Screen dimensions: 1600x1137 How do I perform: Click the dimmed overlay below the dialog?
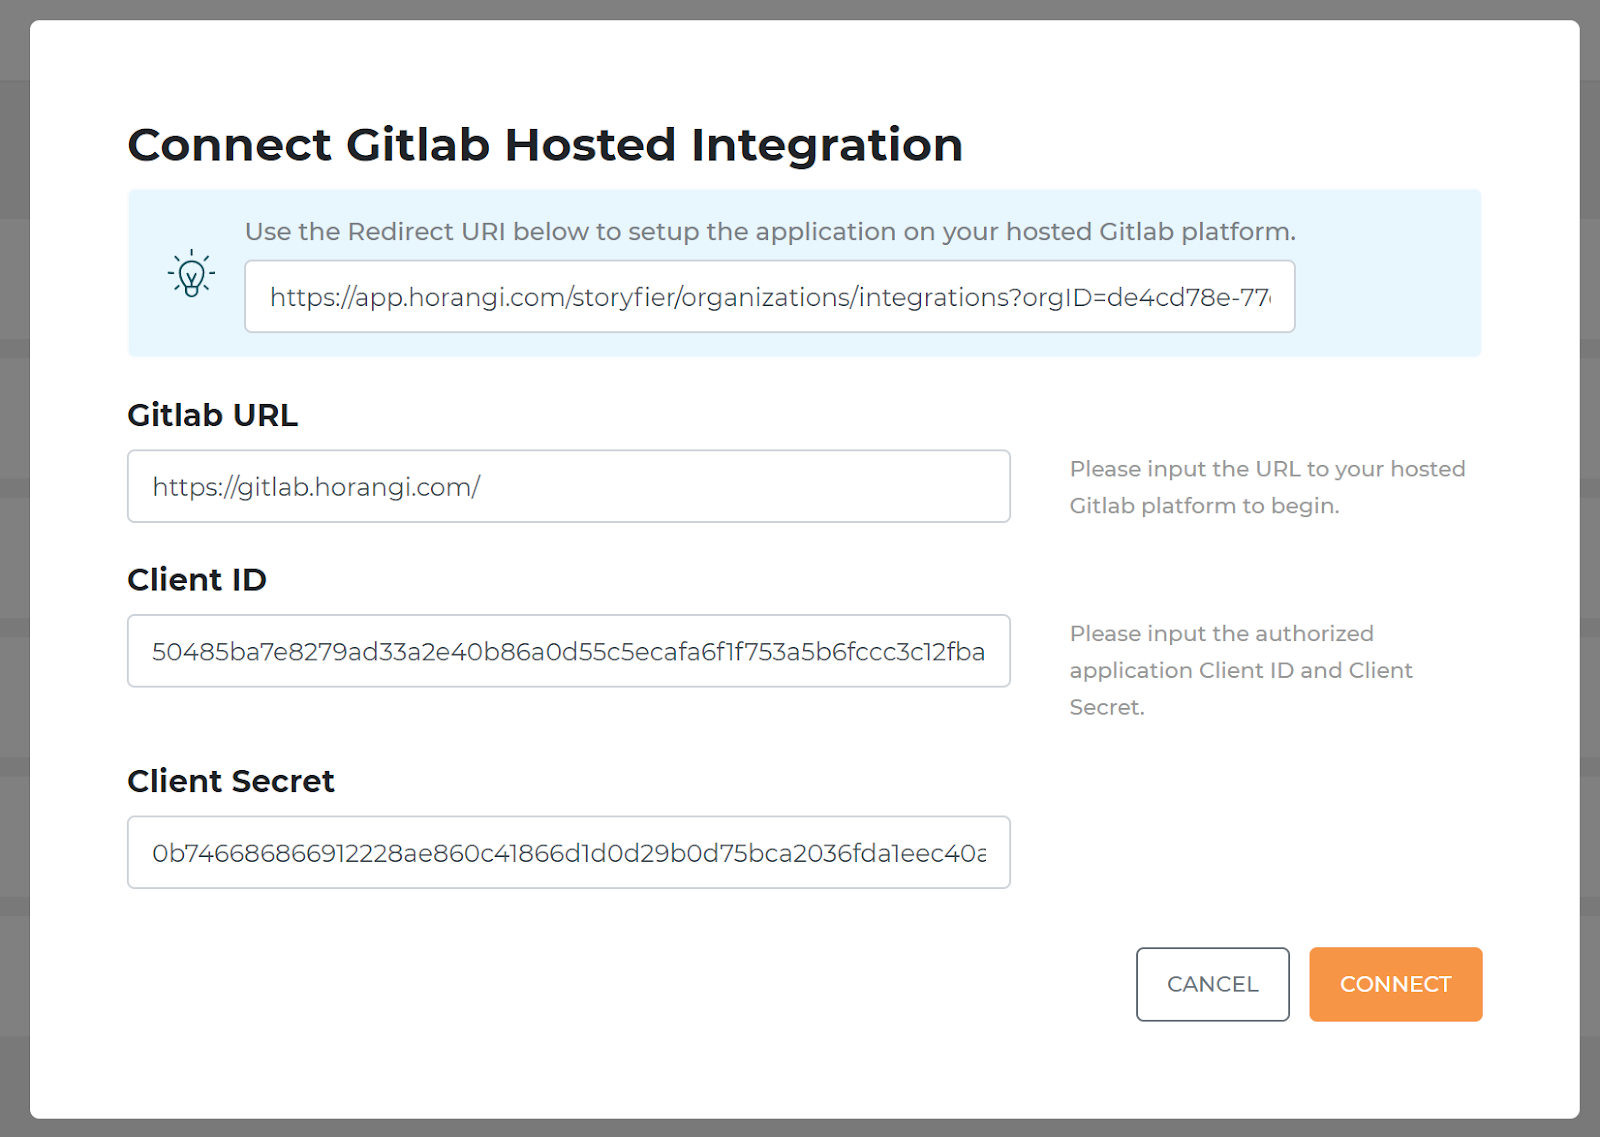click(800, 1128)
